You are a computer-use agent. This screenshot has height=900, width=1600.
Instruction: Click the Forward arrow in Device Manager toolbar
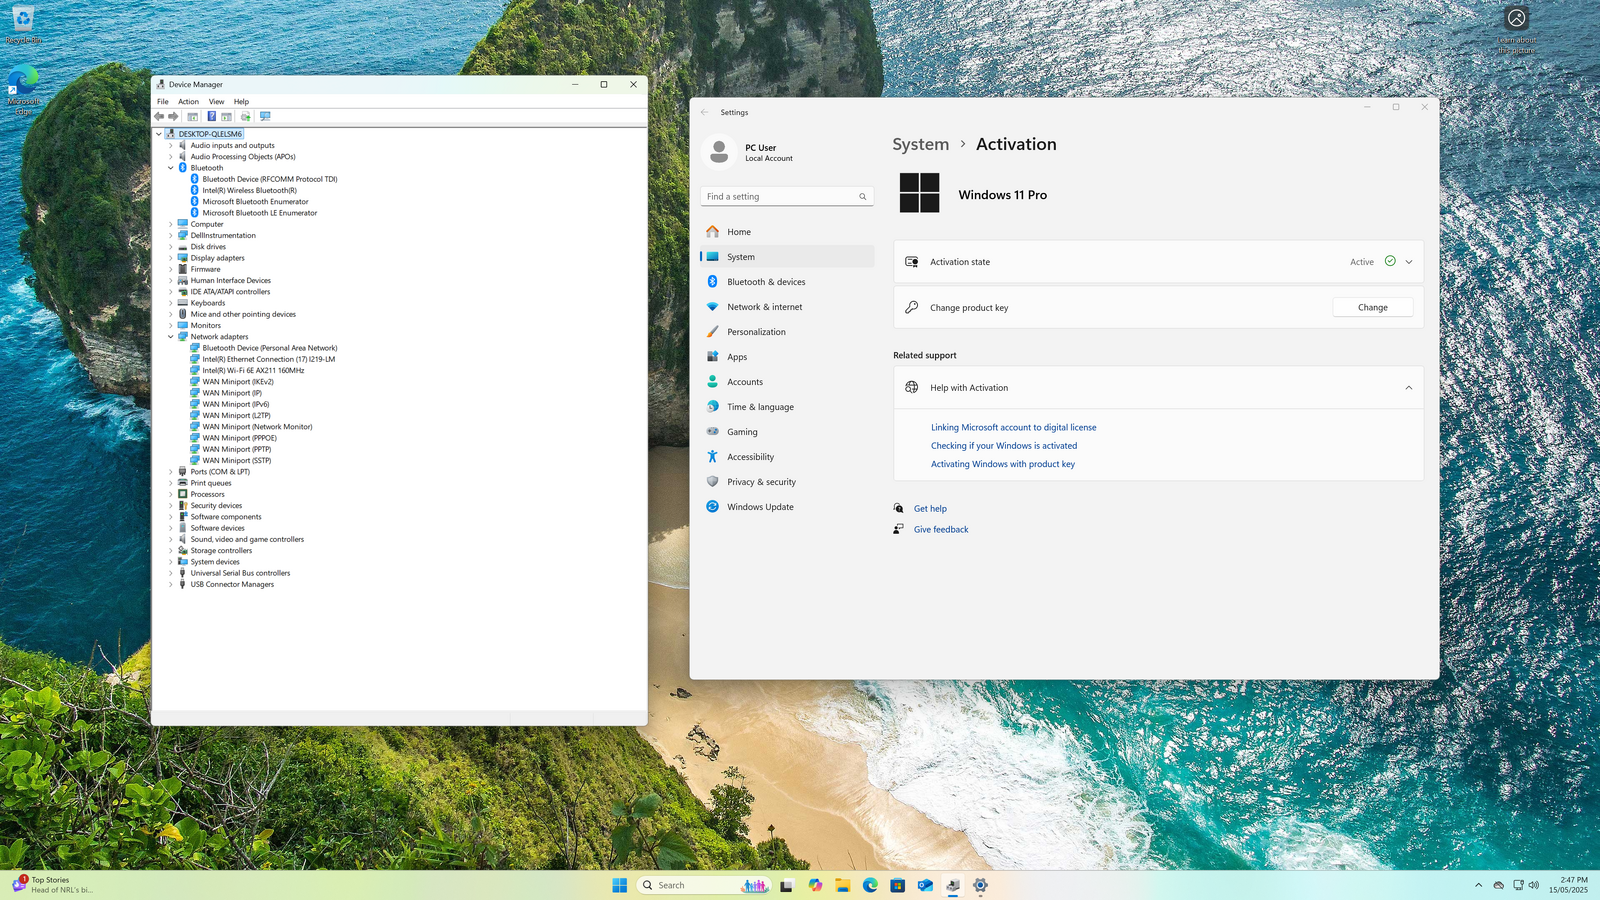click(x=173, y=116)
